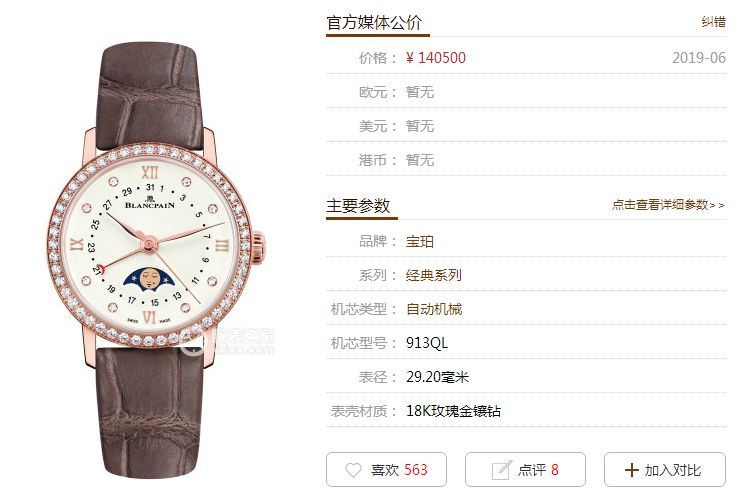This screenshot has width=748, height=499.
Task: Open brand link 宝珀
Action: 420,241
